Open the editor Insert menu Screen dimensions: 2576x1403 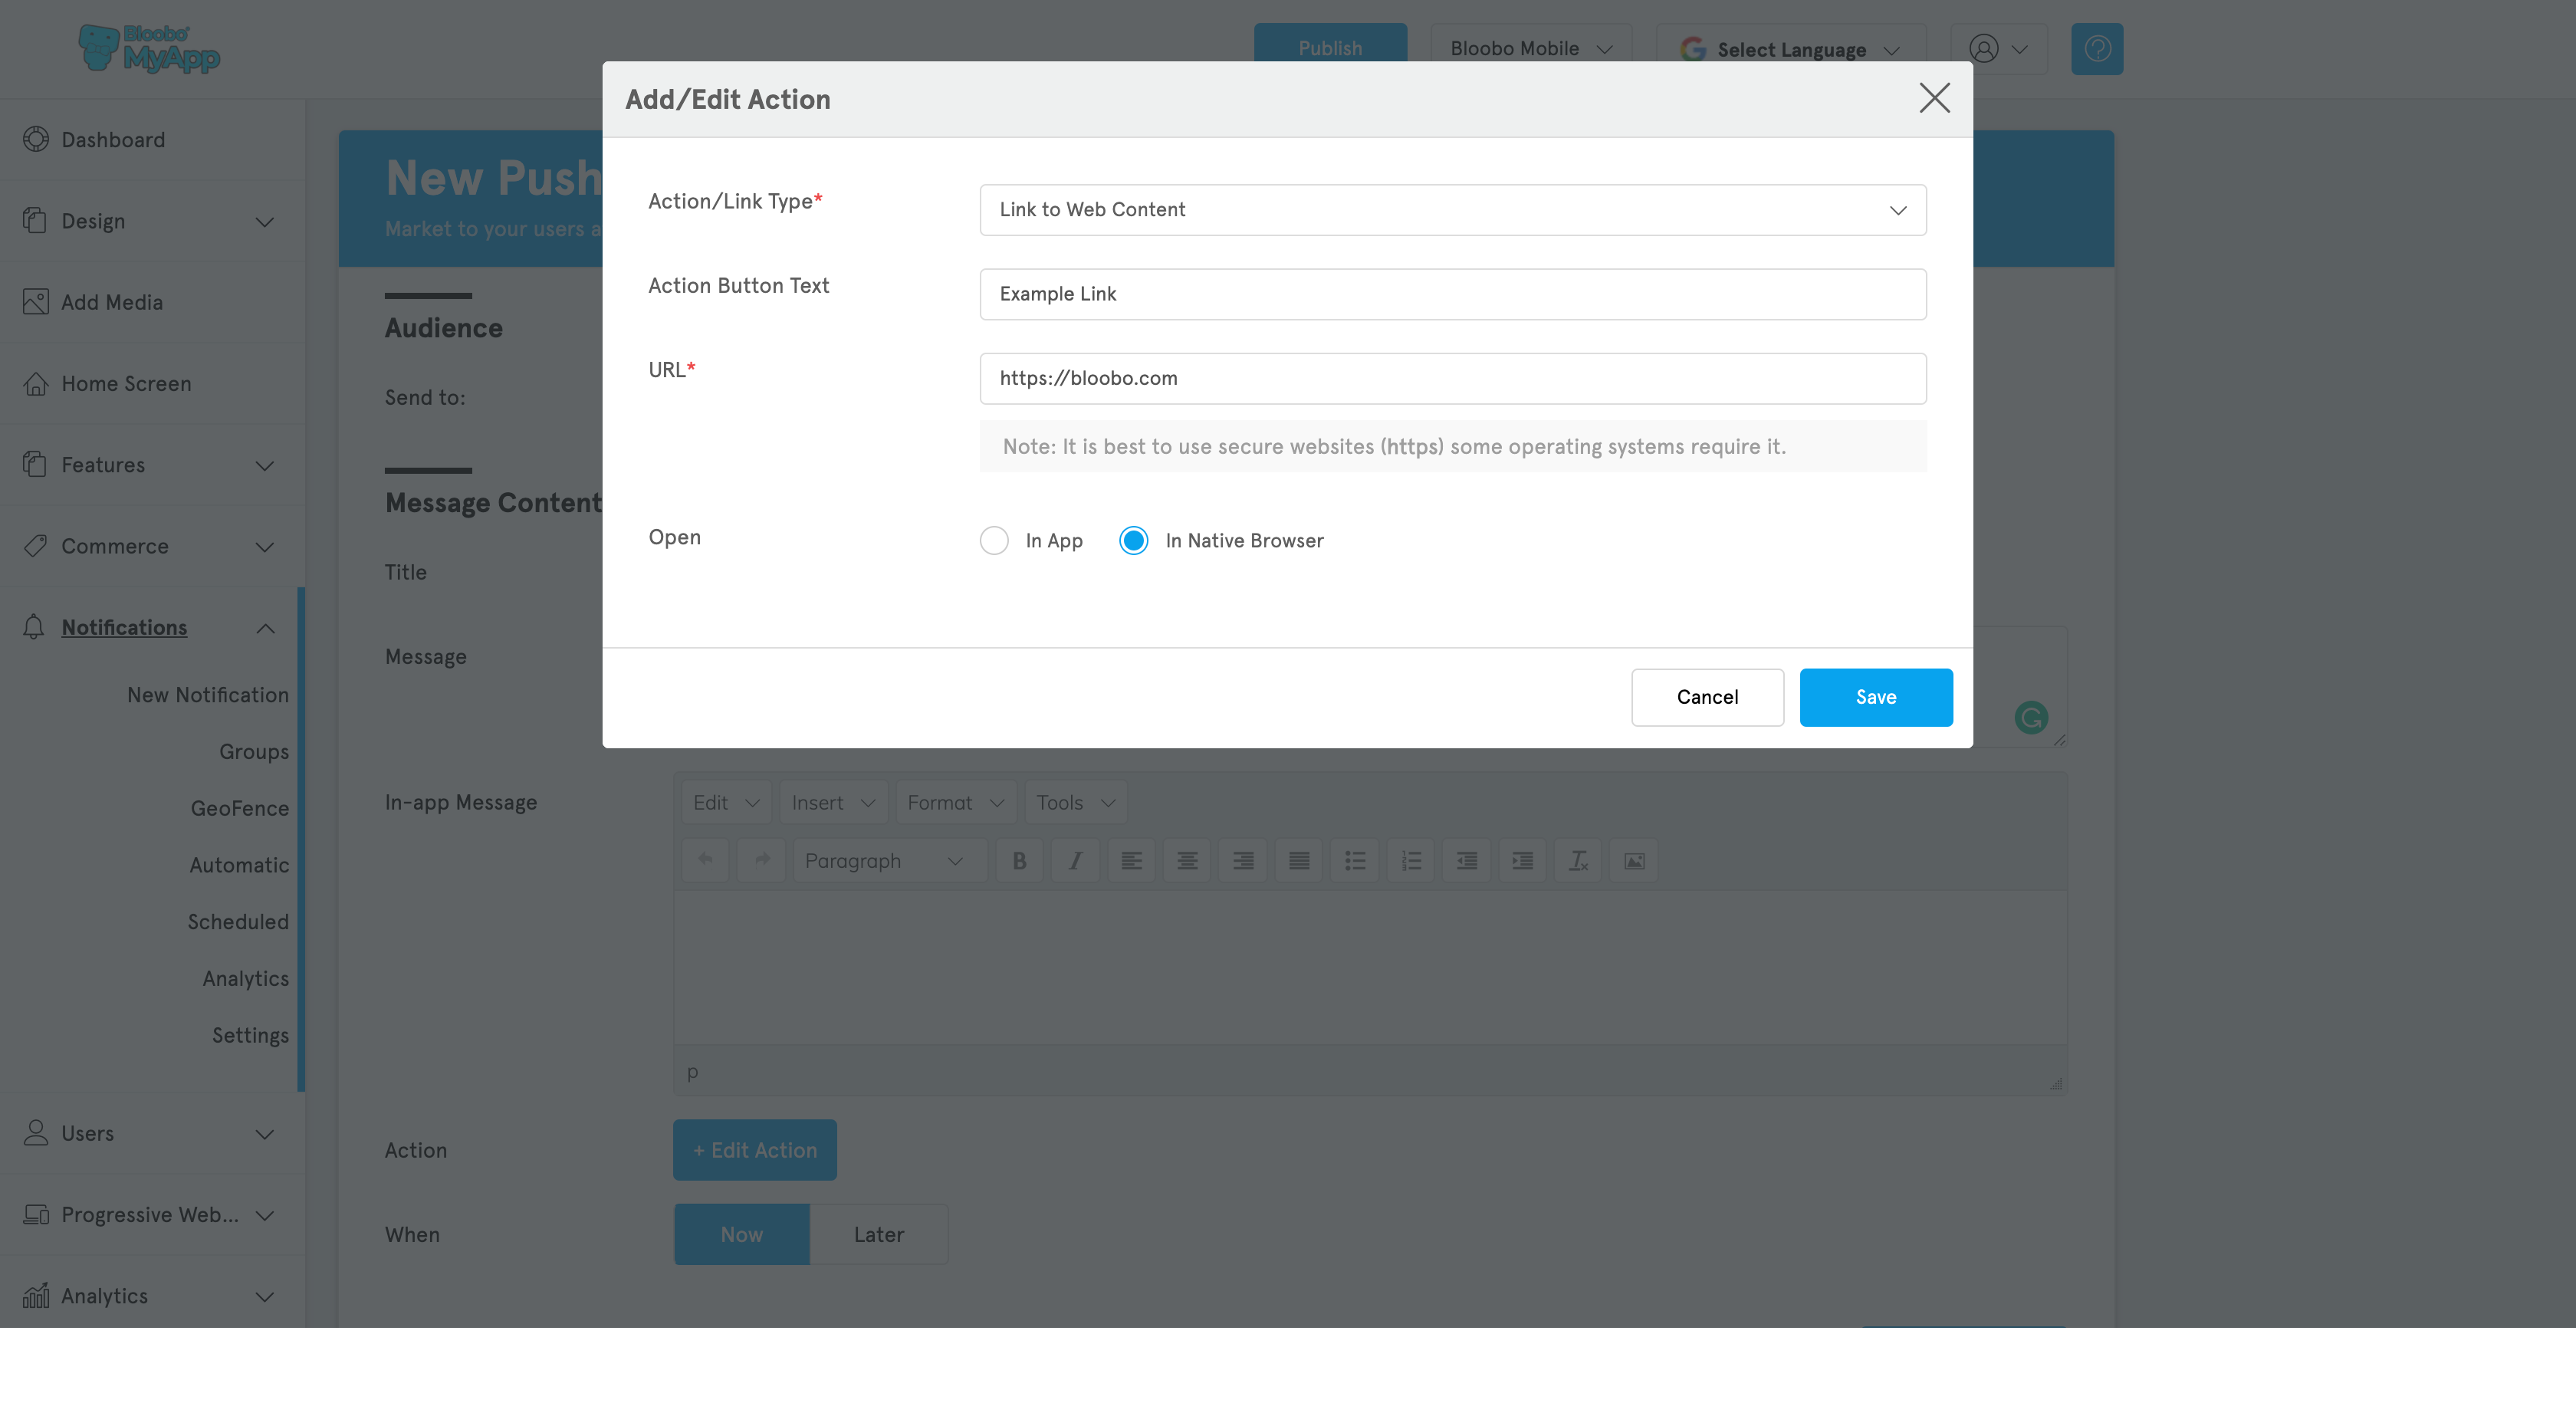tap(833, 803)
